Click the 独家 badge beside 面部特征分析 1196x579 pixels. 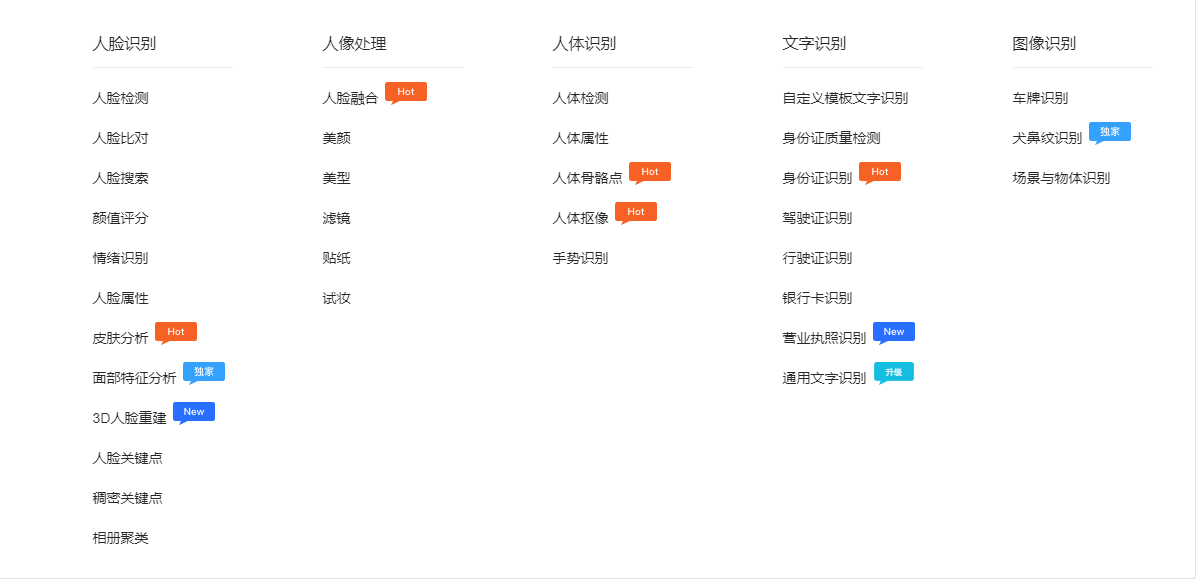(x=204, y=372)
